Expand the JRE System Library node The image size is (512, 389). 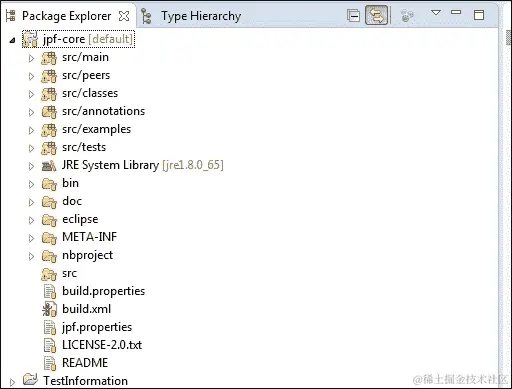tap(31, 166)
